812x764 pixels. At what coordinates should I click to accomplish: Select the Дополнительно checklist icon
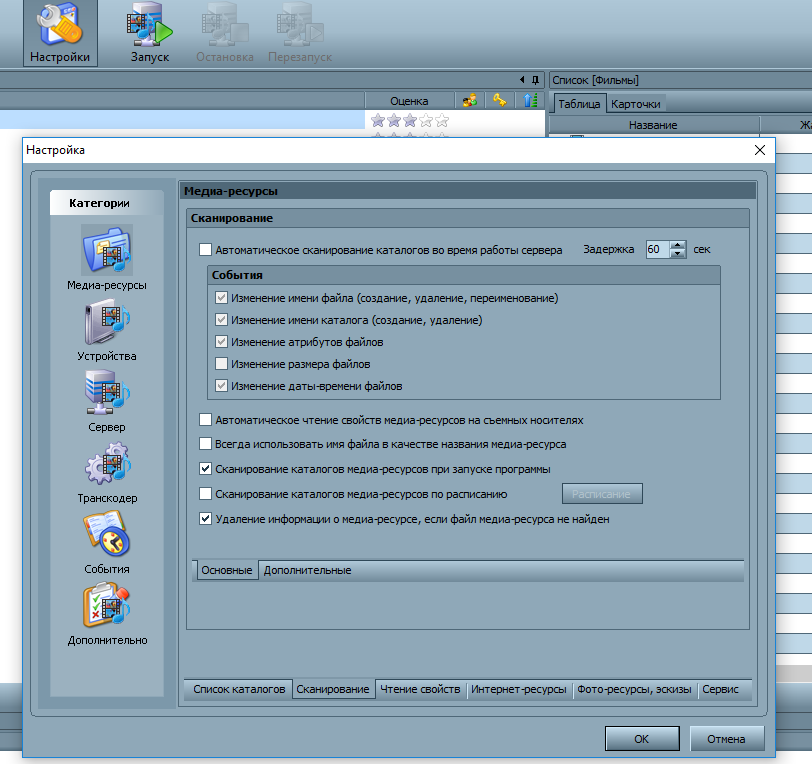pyautogui.click(x=106, y=606)
